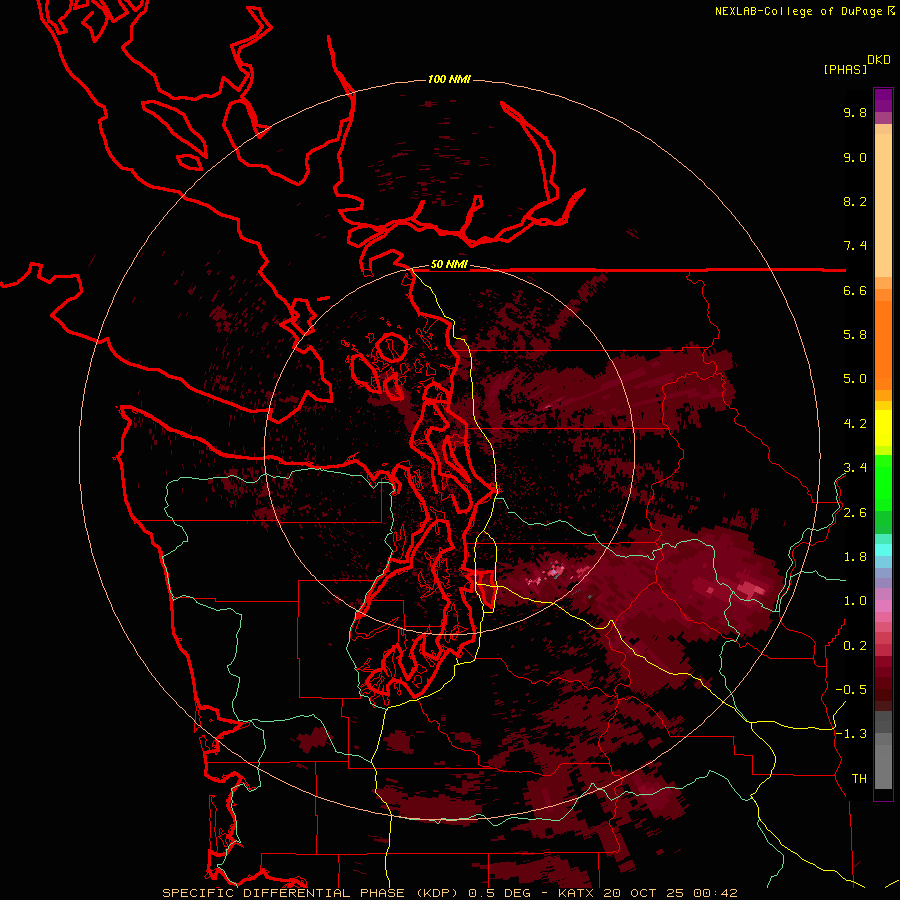Click the cyan band in the color scale
The height and width of the screenshot is (900, 900).
pos(883,550)
